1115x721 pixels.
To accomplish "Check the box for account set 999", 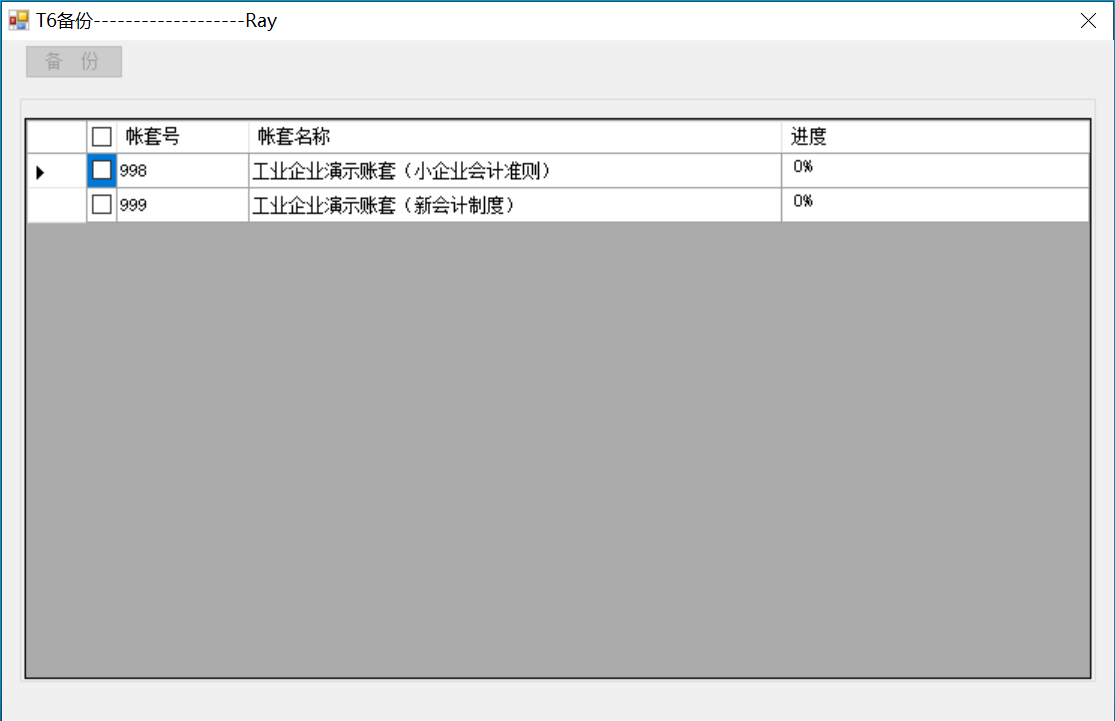I will (102, 205).
